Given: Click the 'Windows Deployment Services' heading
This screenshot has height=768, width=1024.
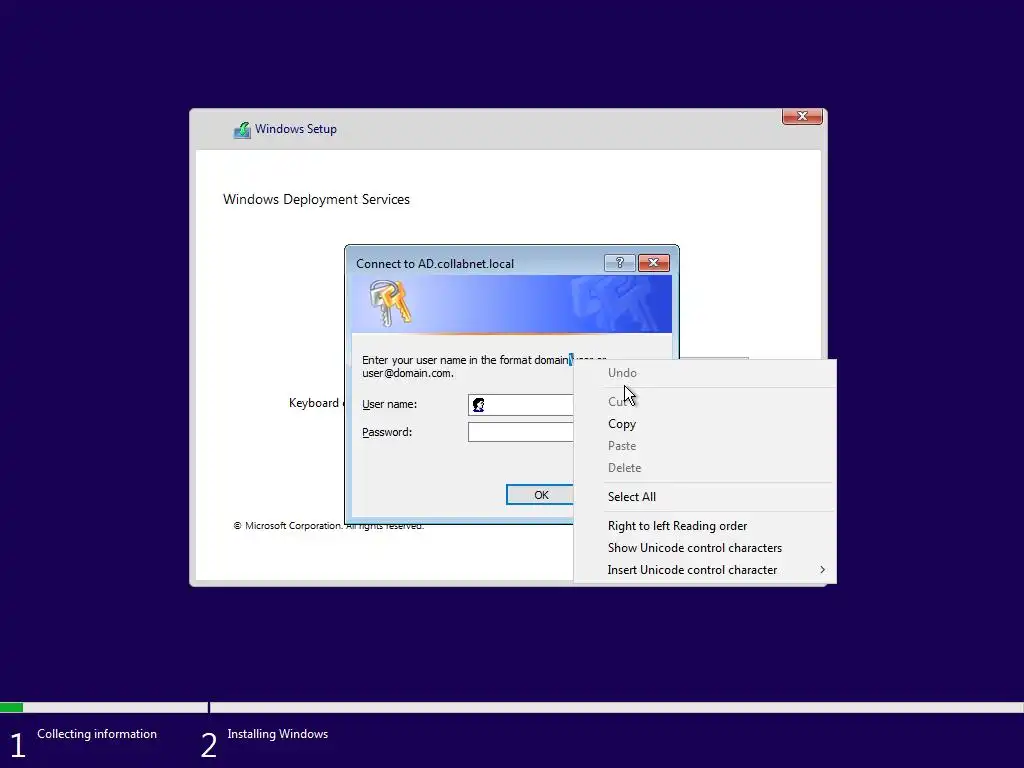Looking at the screenshot, I should point(316,199).
